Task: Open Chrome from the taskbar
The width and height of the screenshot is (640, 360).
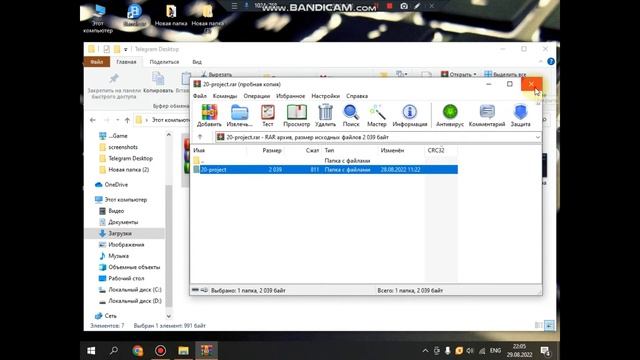Action: (x=138, y=351)
